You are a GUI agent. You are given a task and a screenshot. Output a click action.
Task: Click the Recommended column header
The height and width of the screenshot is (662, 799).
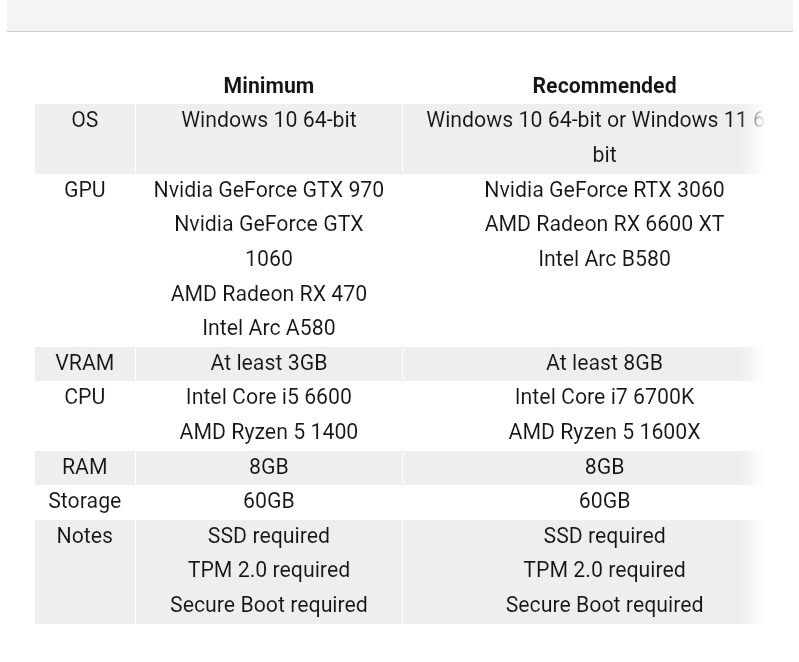tap(604, 86)
